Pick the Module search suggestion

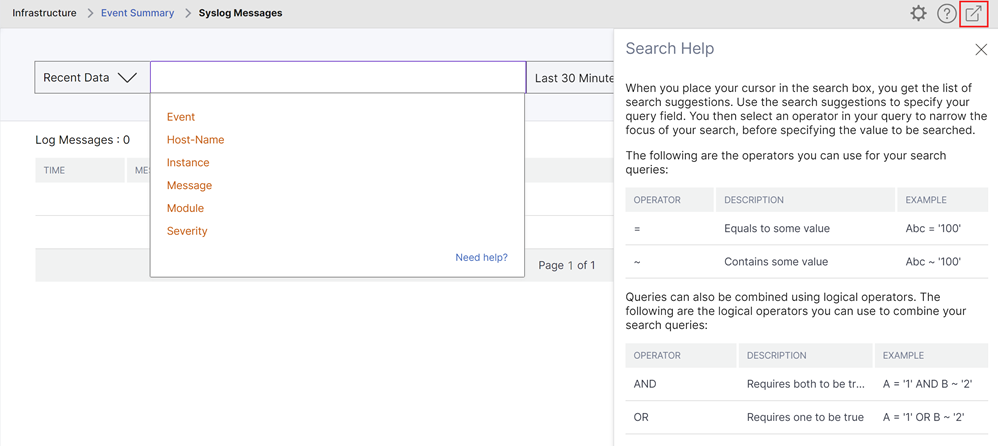(x=185, y=208)
